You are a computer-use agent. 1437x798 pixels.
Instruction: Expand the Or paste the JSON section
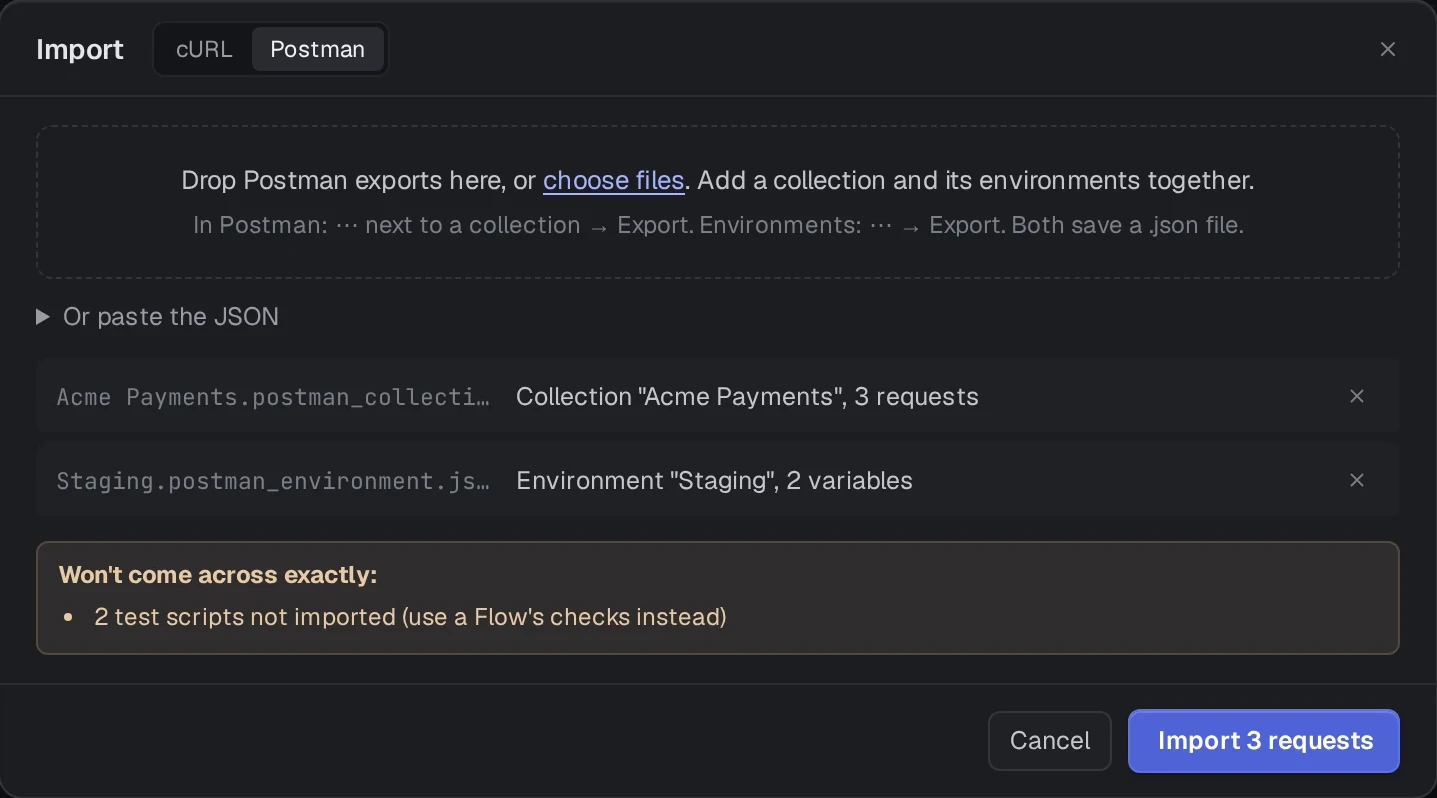[158, 317]
